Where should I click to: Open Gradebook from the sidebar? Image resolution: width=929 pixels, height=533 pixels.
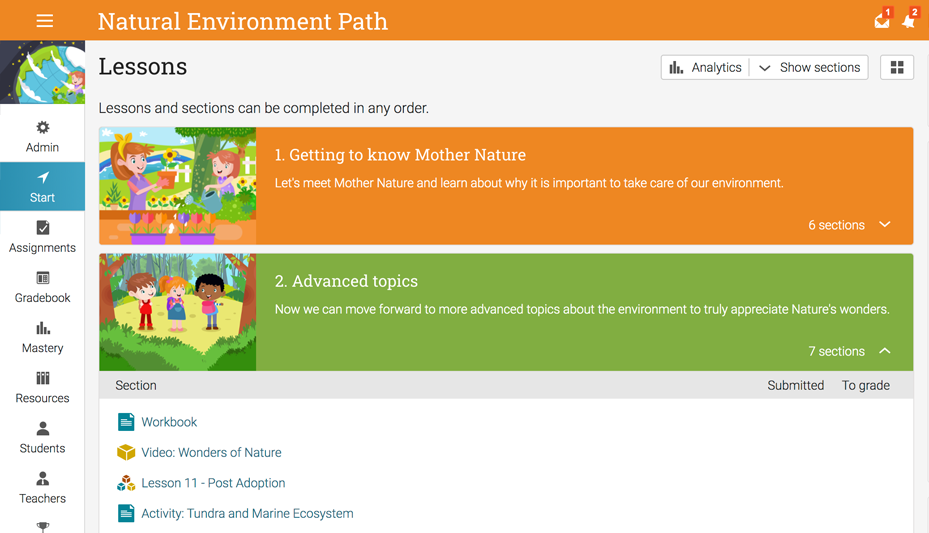pyautogui.click(x=43, y=288)
